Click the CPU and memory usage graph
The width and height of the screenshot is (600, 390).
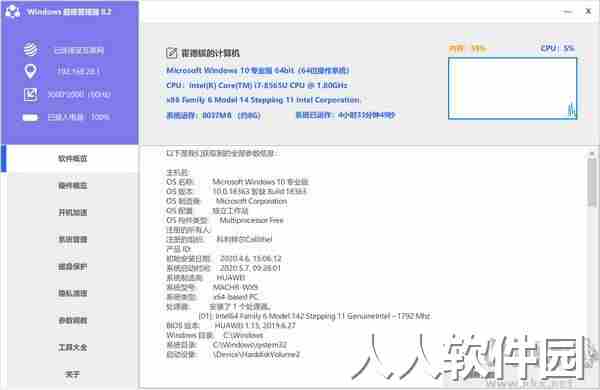[512, 88]
